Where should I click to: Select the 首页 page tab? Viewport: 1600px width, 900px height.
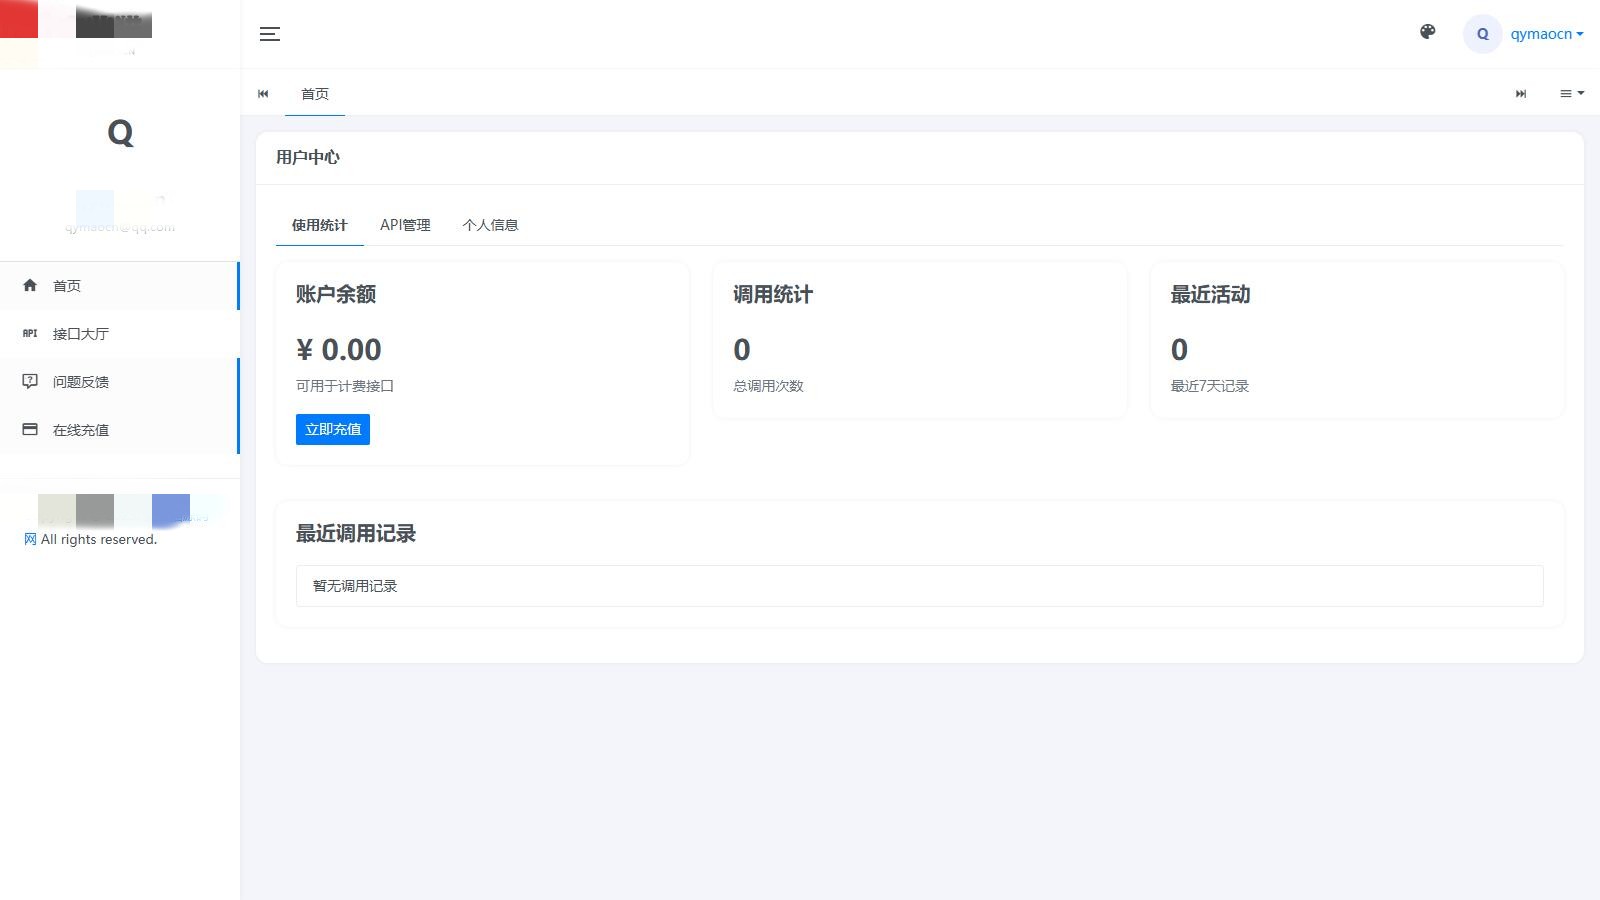pyautogui.click(x=315, y=94)
